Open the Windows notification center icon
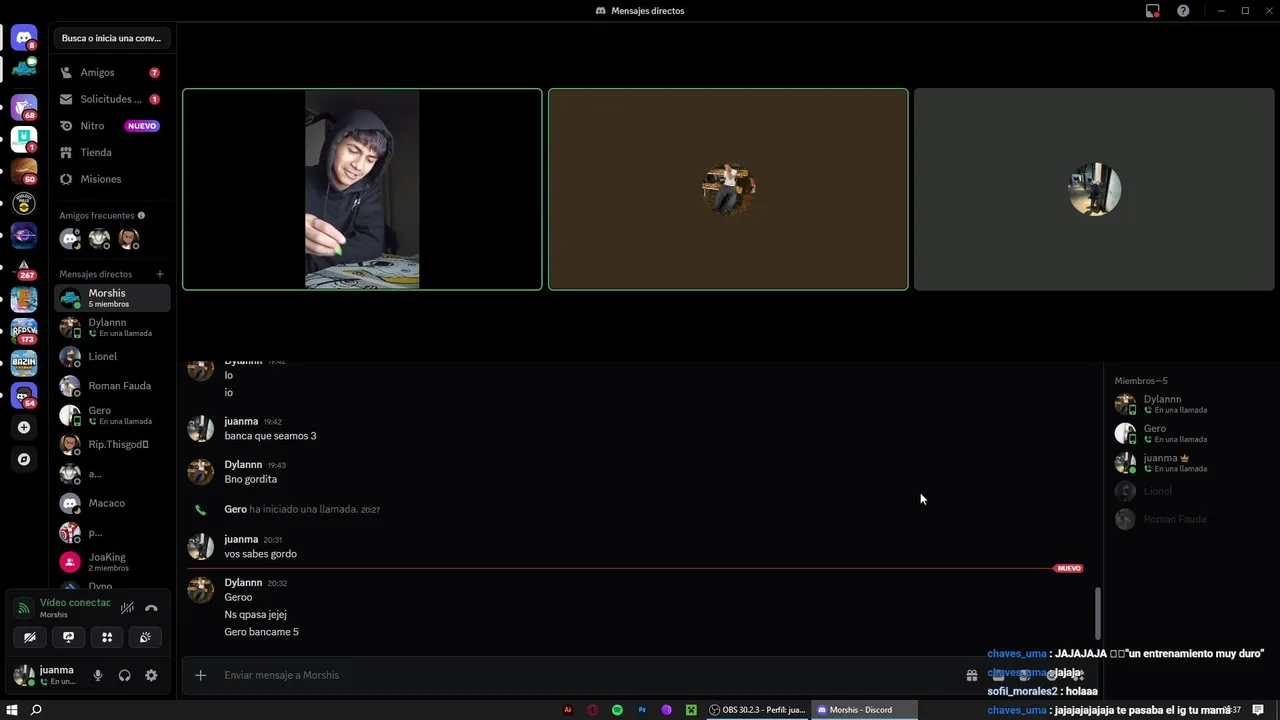This screenshot has height=720, width=1280. coord(1258,710)
